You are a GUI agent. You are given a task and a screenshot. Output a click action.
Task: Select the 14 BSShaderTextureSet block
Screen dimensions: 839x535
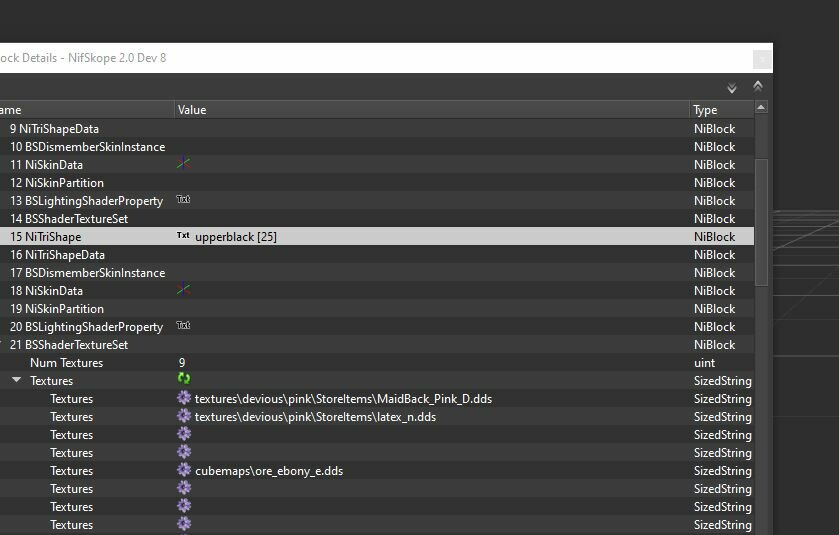coord(377,219)
